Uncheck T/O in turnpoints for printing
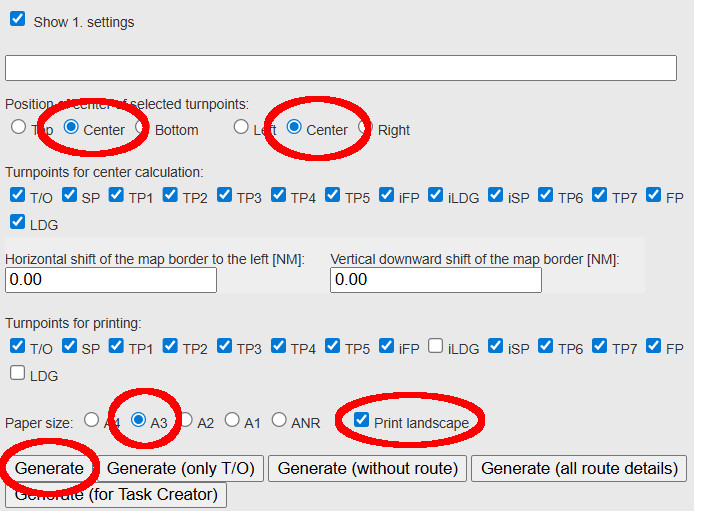 point(18,346)
